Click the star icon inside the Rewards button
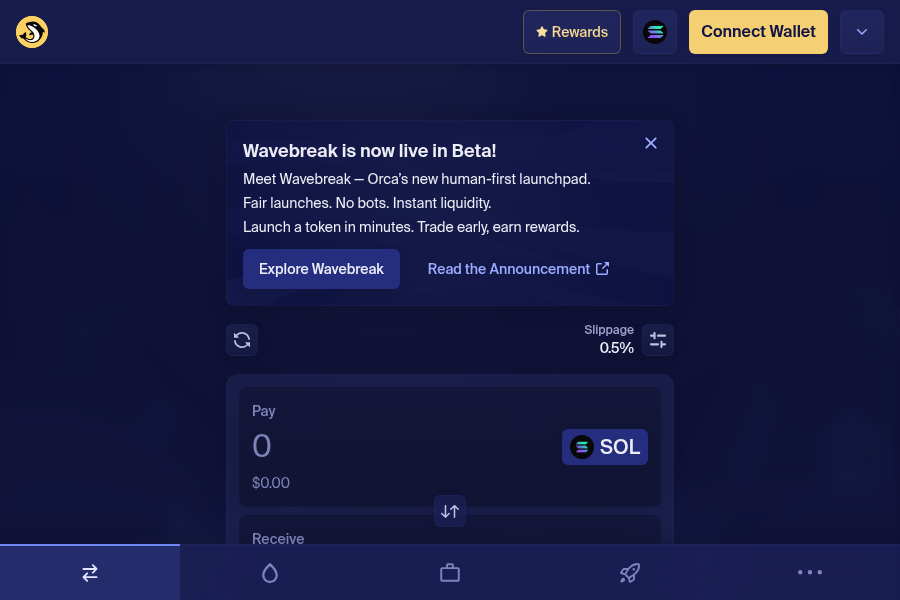 tap(541, 31)
